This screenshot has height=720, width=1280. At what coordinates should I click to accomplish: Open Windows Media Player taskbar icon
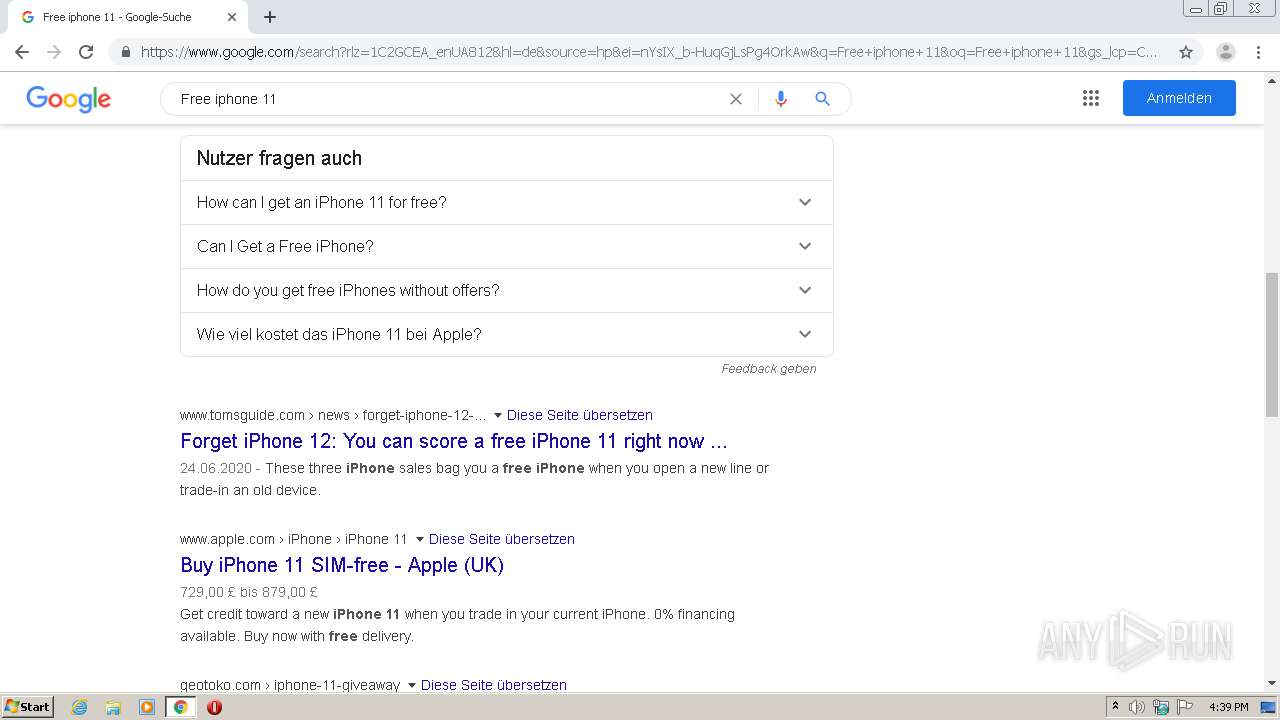click(147, 707)
